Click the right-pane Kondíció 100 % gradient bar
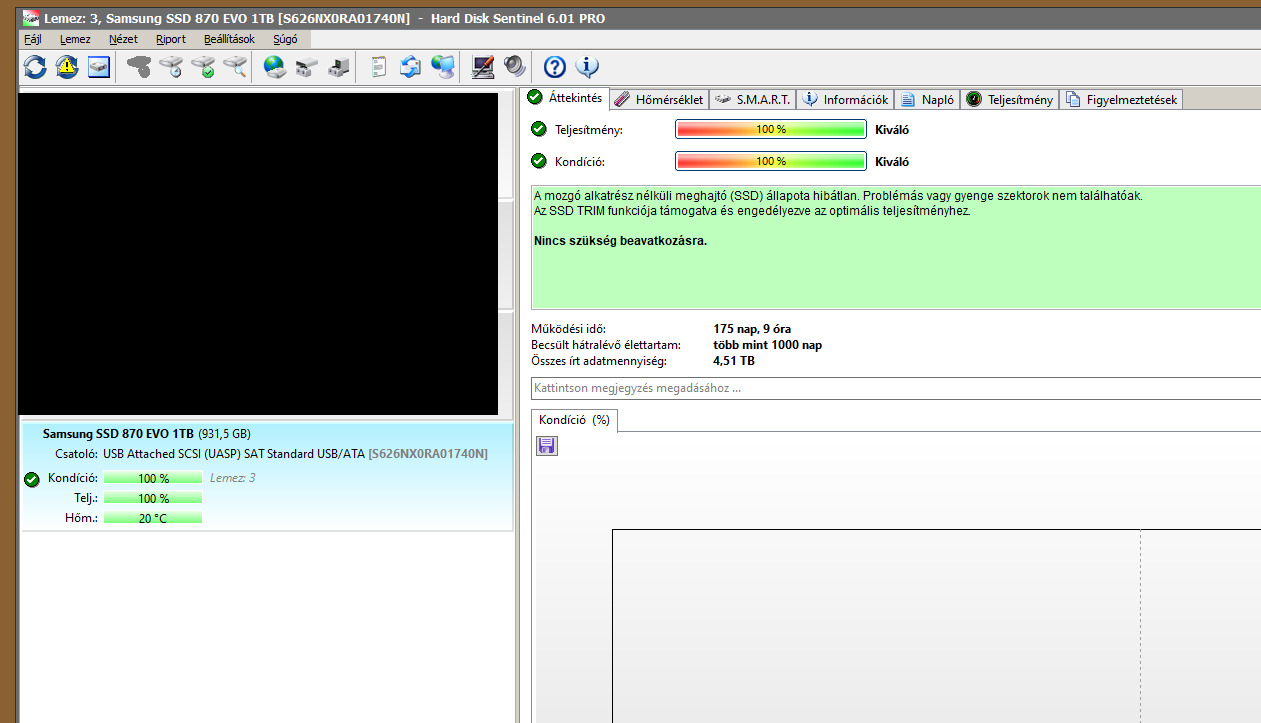The height and width of the screenshot is (723, 1261). coord(771,161)
